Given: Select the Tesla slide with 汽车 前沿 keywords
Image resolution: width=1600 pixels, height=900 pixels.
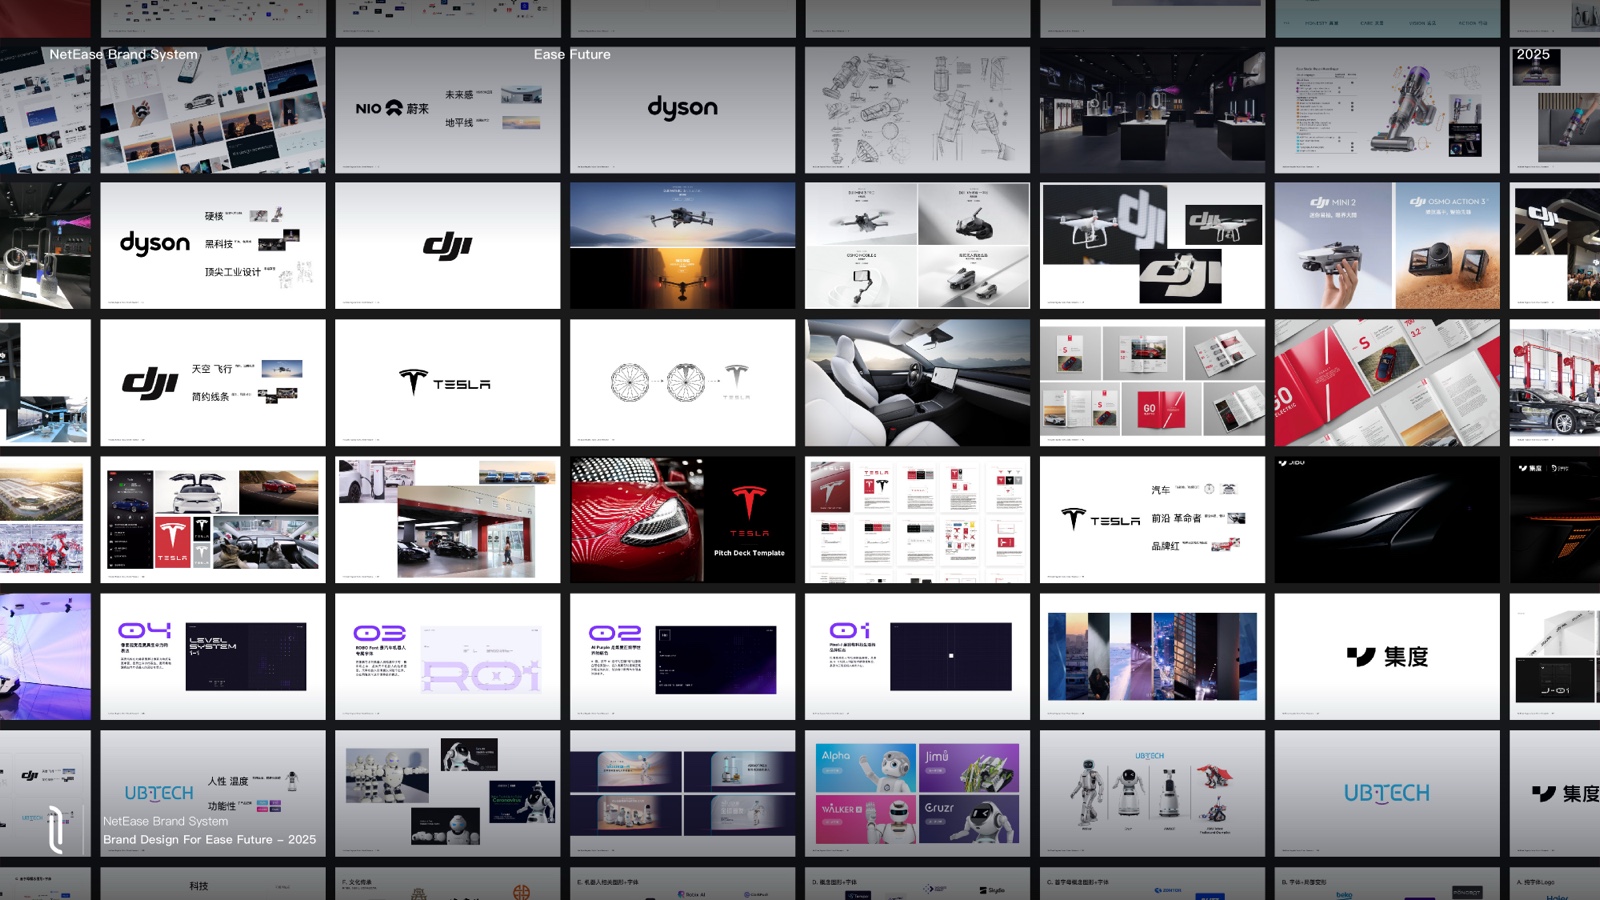Looking at the screenshot, I should pos(1153,520).
